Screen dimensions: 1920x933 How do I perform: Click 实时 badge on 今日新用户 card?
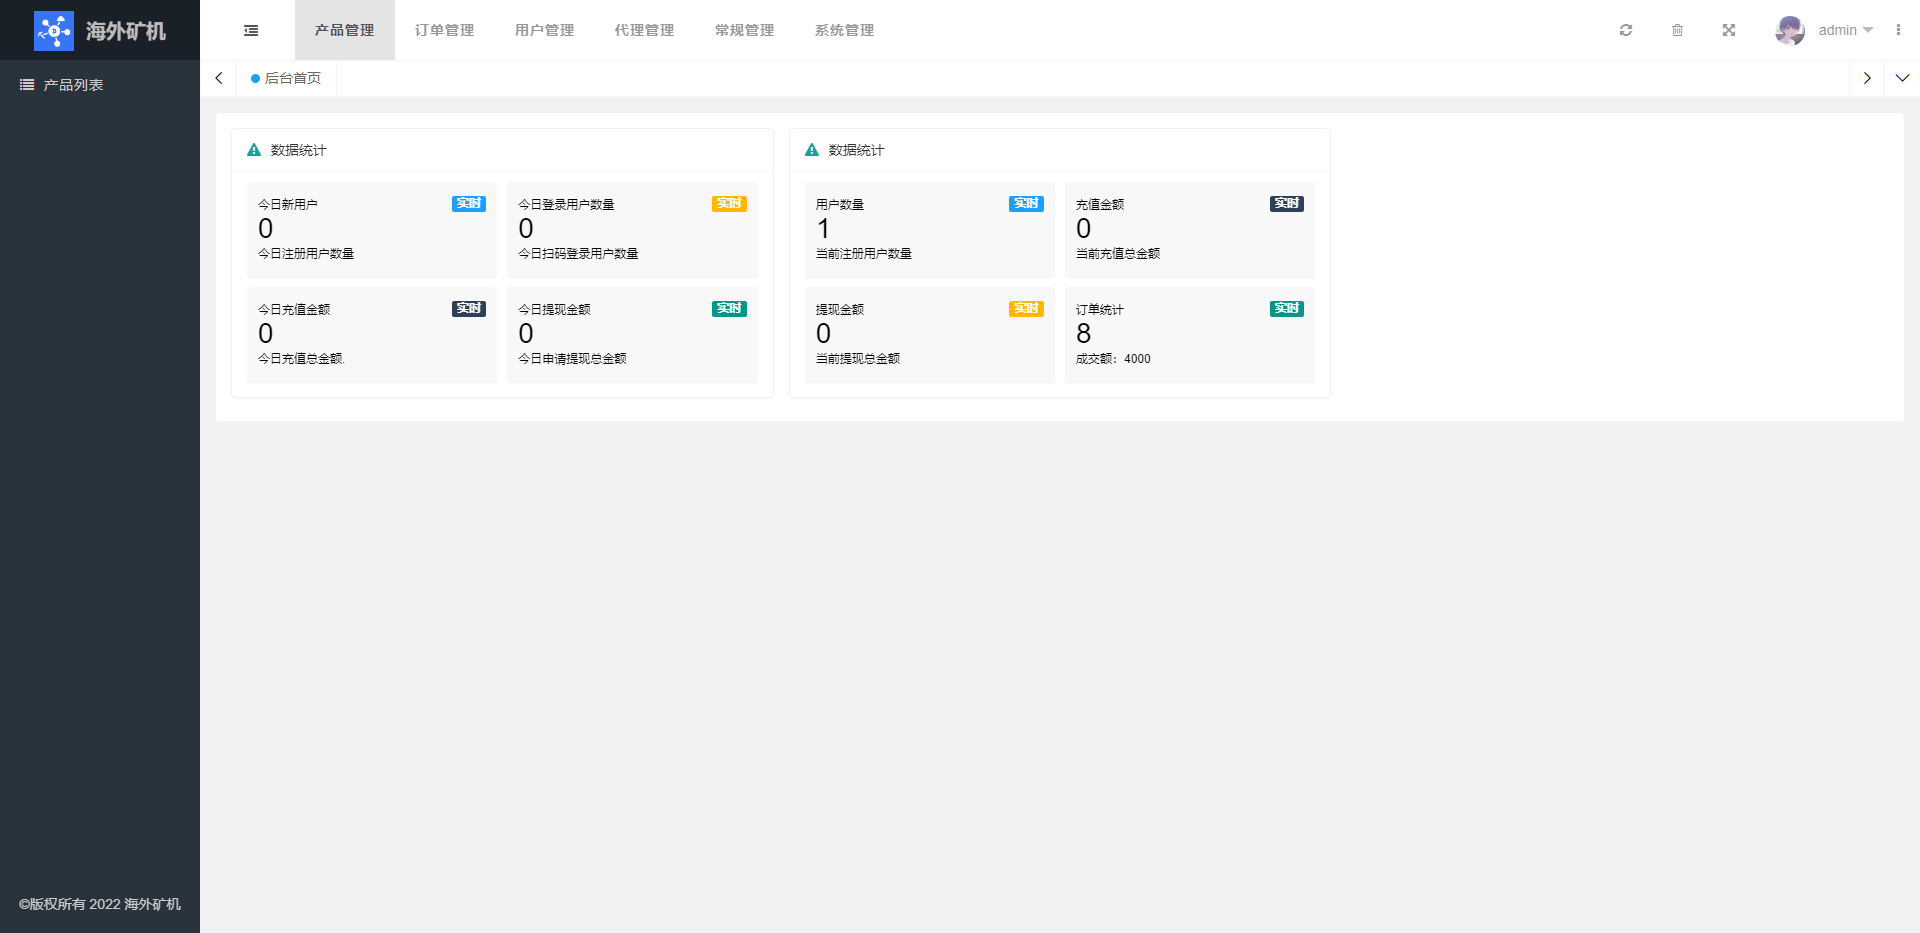click(469, 204)
